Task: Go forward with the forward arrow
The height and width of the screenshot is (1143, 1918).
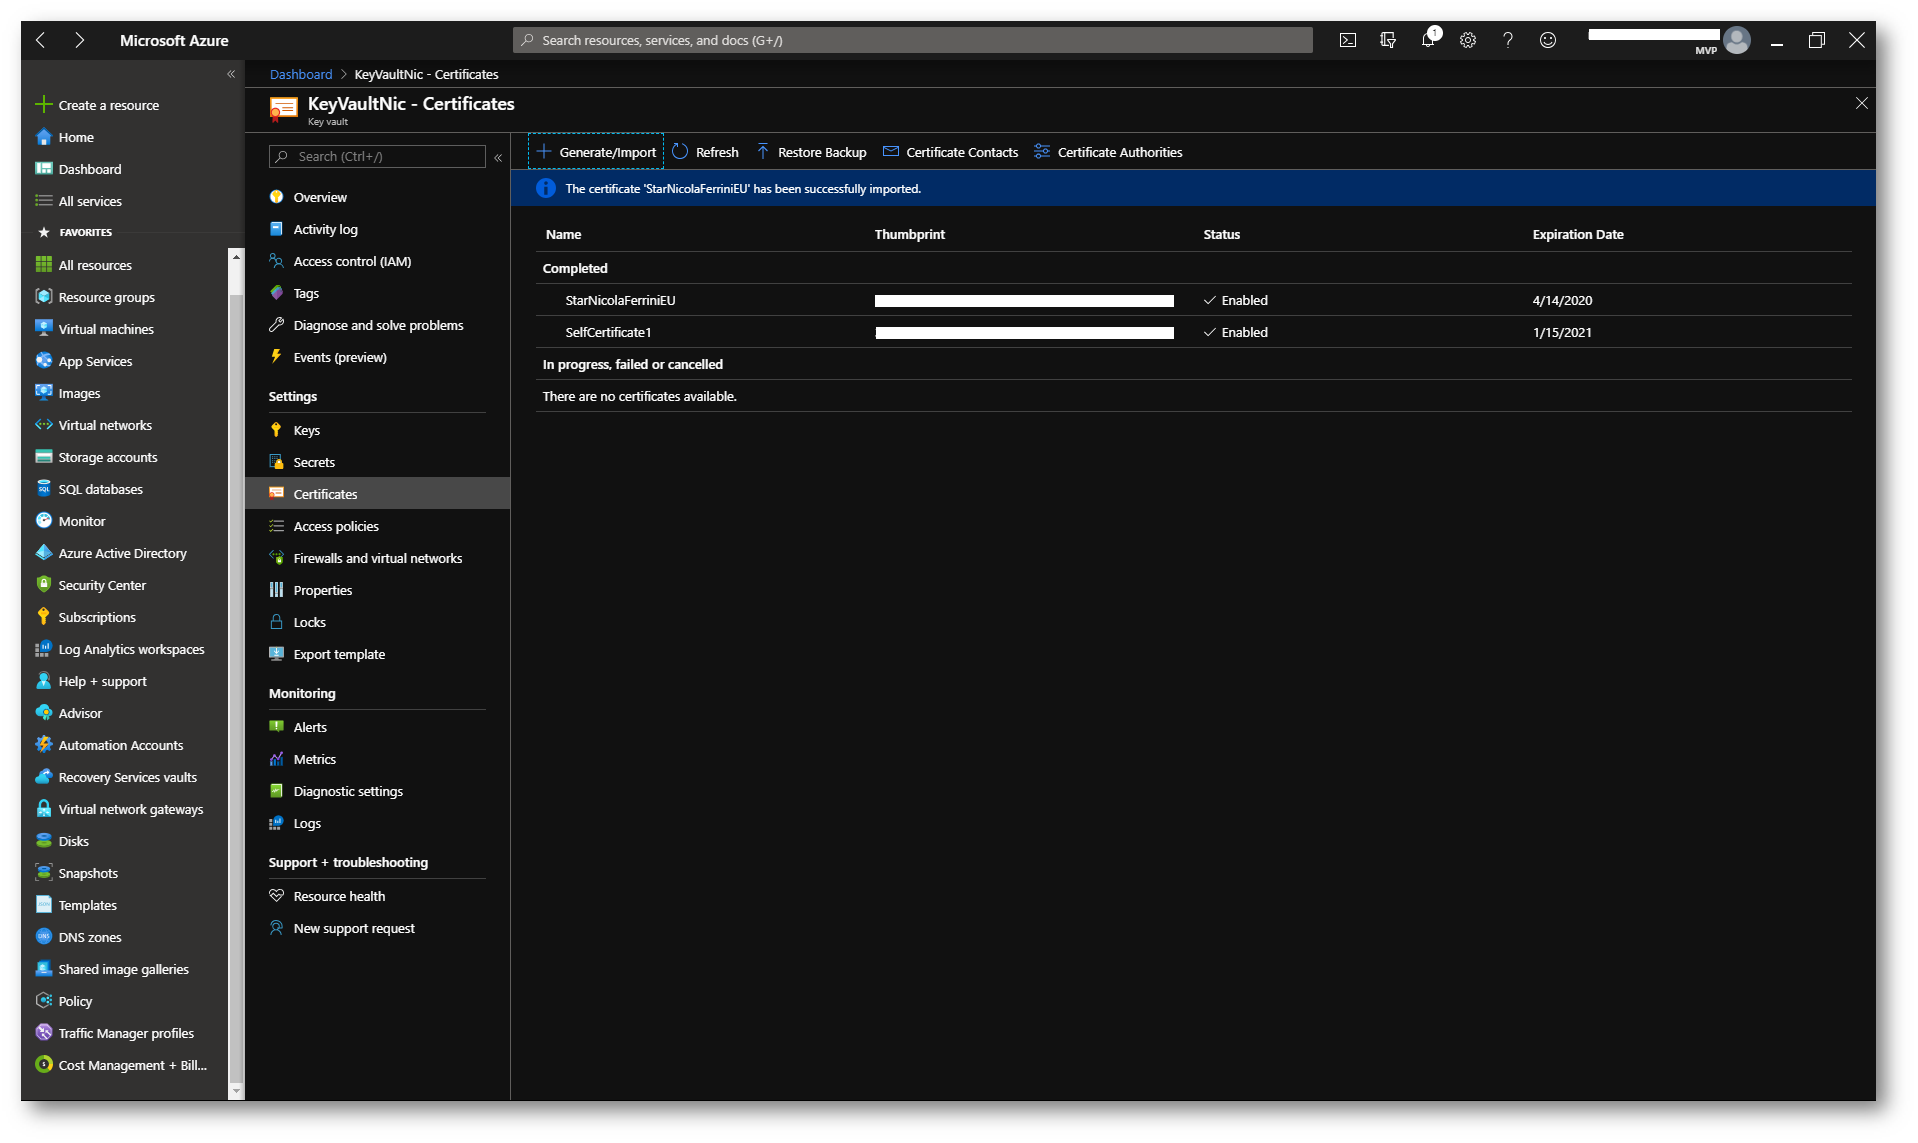Action: (80, 40)
